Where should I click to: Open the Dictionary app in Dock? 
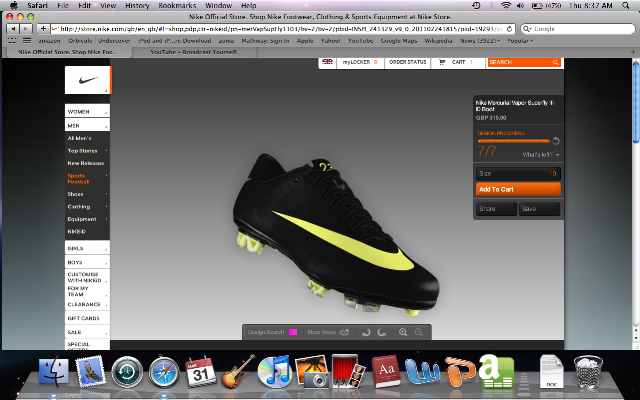[386, 371]
